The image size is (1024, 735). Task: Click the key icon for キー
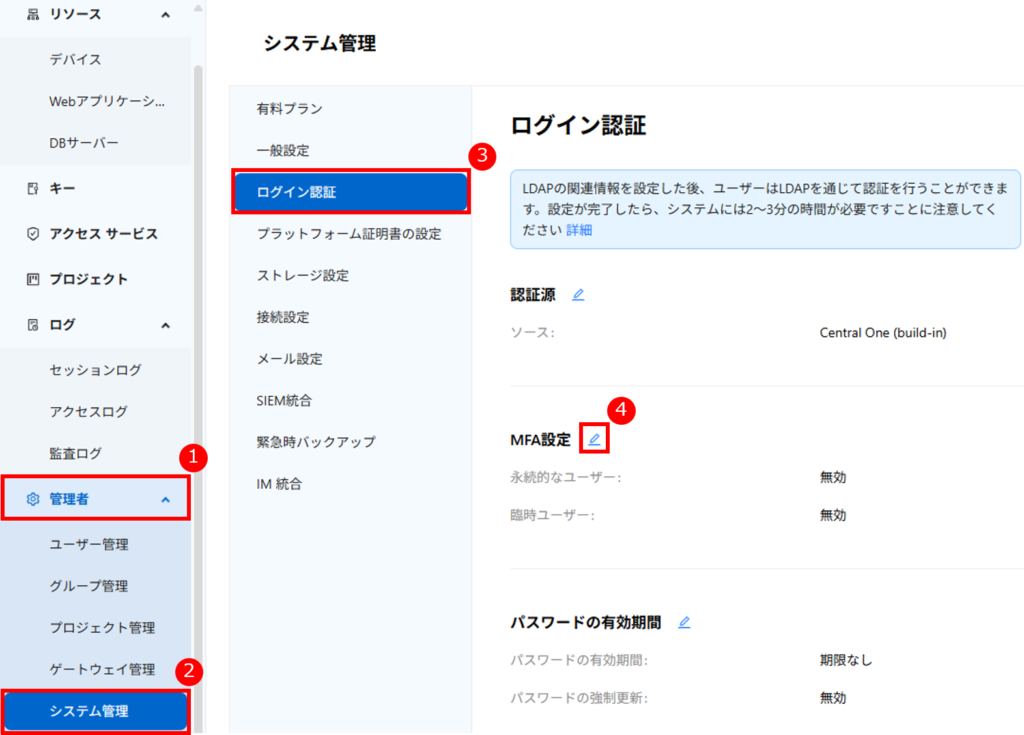pos(33,188)
